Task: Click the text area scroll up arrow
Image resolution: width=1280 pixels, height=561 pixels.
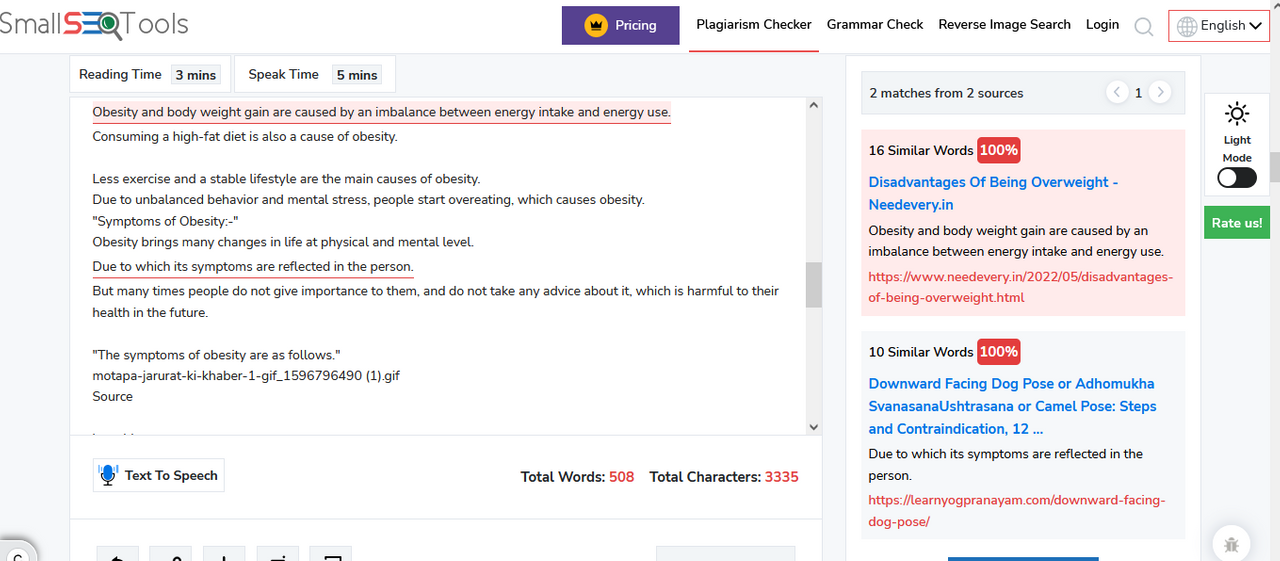Action: 813,105
